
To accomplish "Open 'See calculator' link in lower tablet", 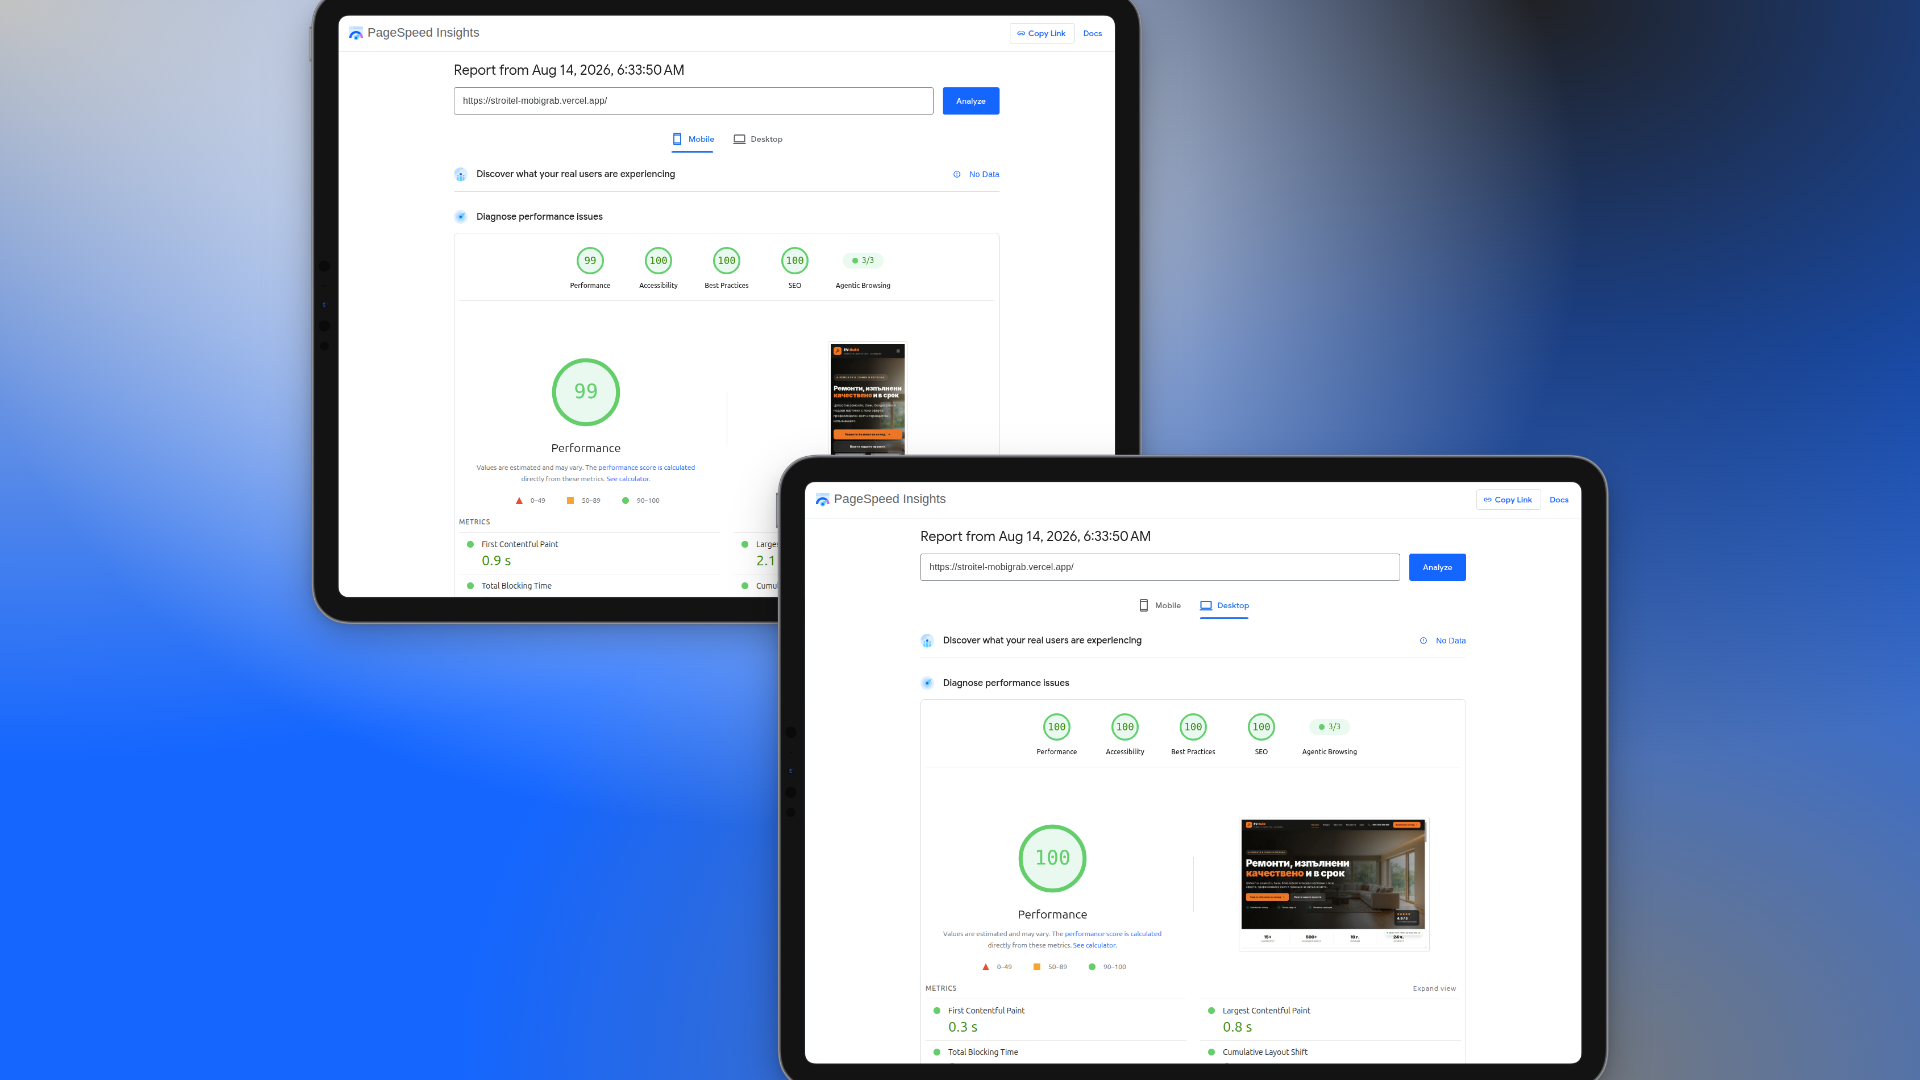I will (1094, 945).
